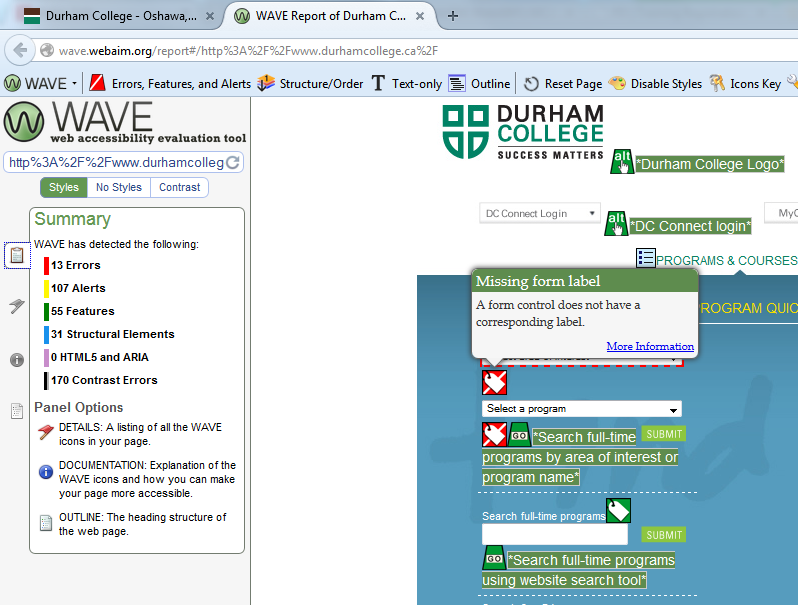
Task: Select the No Styles view toggle
Action: click(x=119, y=187)
